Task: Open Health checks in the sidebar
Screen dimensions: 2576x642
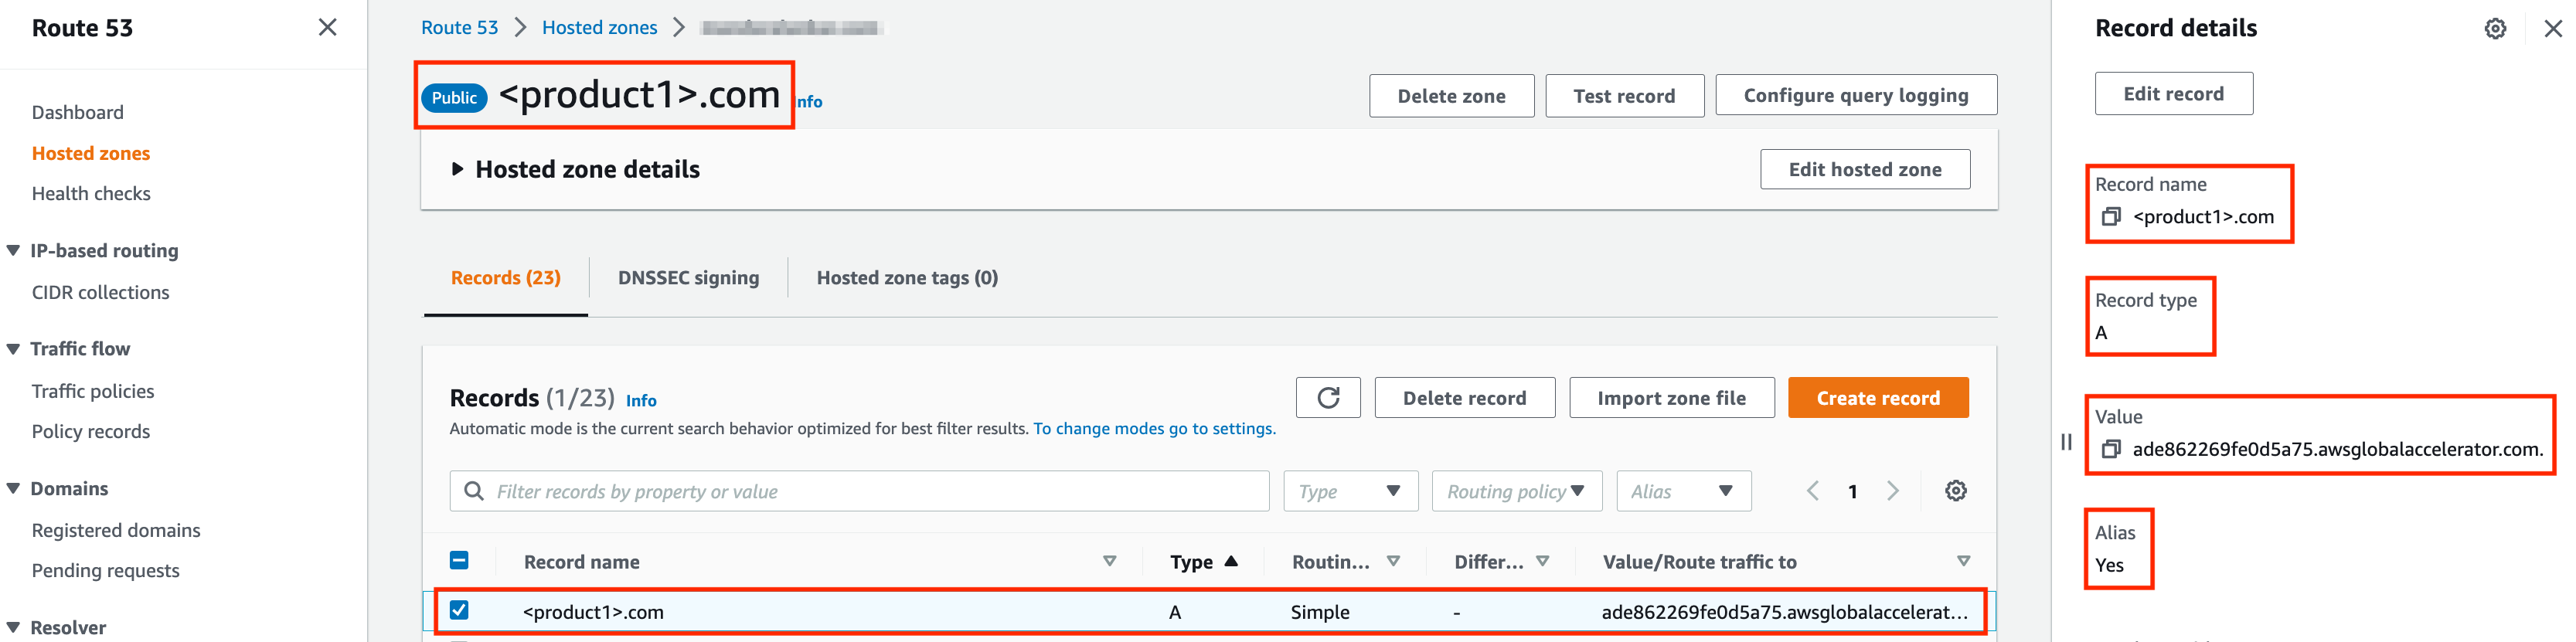Action: (x=91, y=193)
